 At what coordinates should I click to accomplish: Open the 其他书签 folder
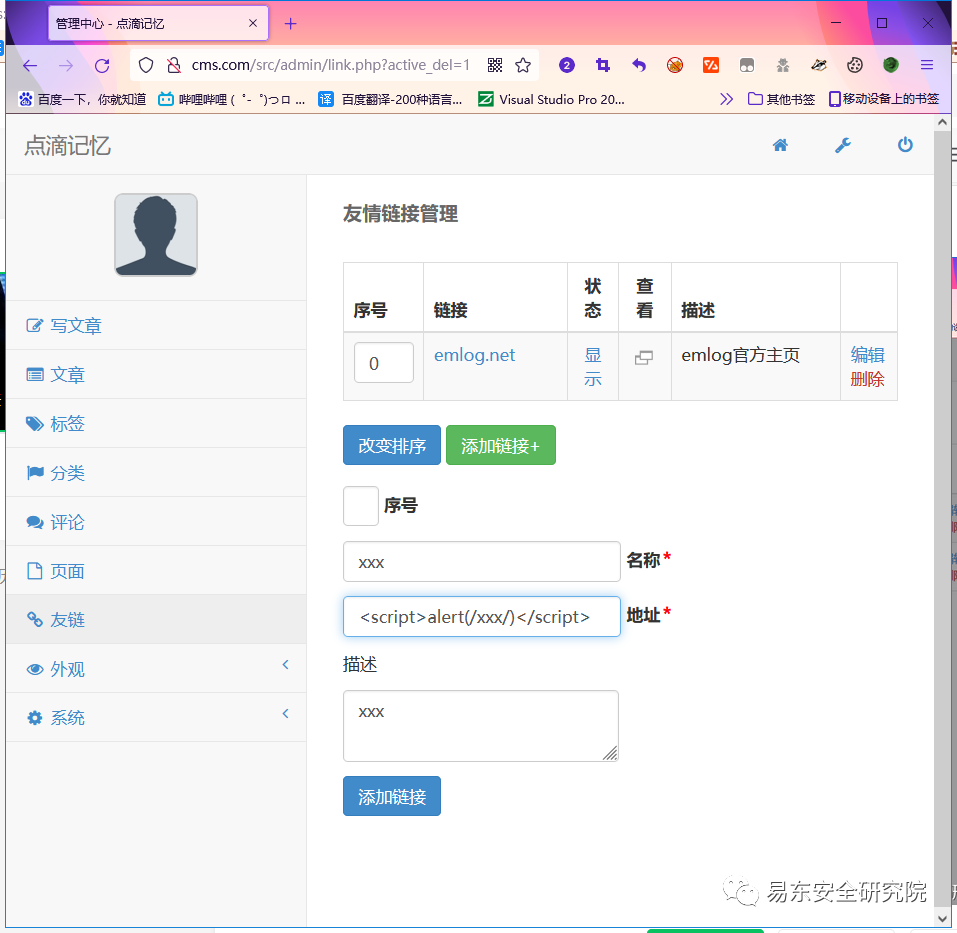coord(781,99)
